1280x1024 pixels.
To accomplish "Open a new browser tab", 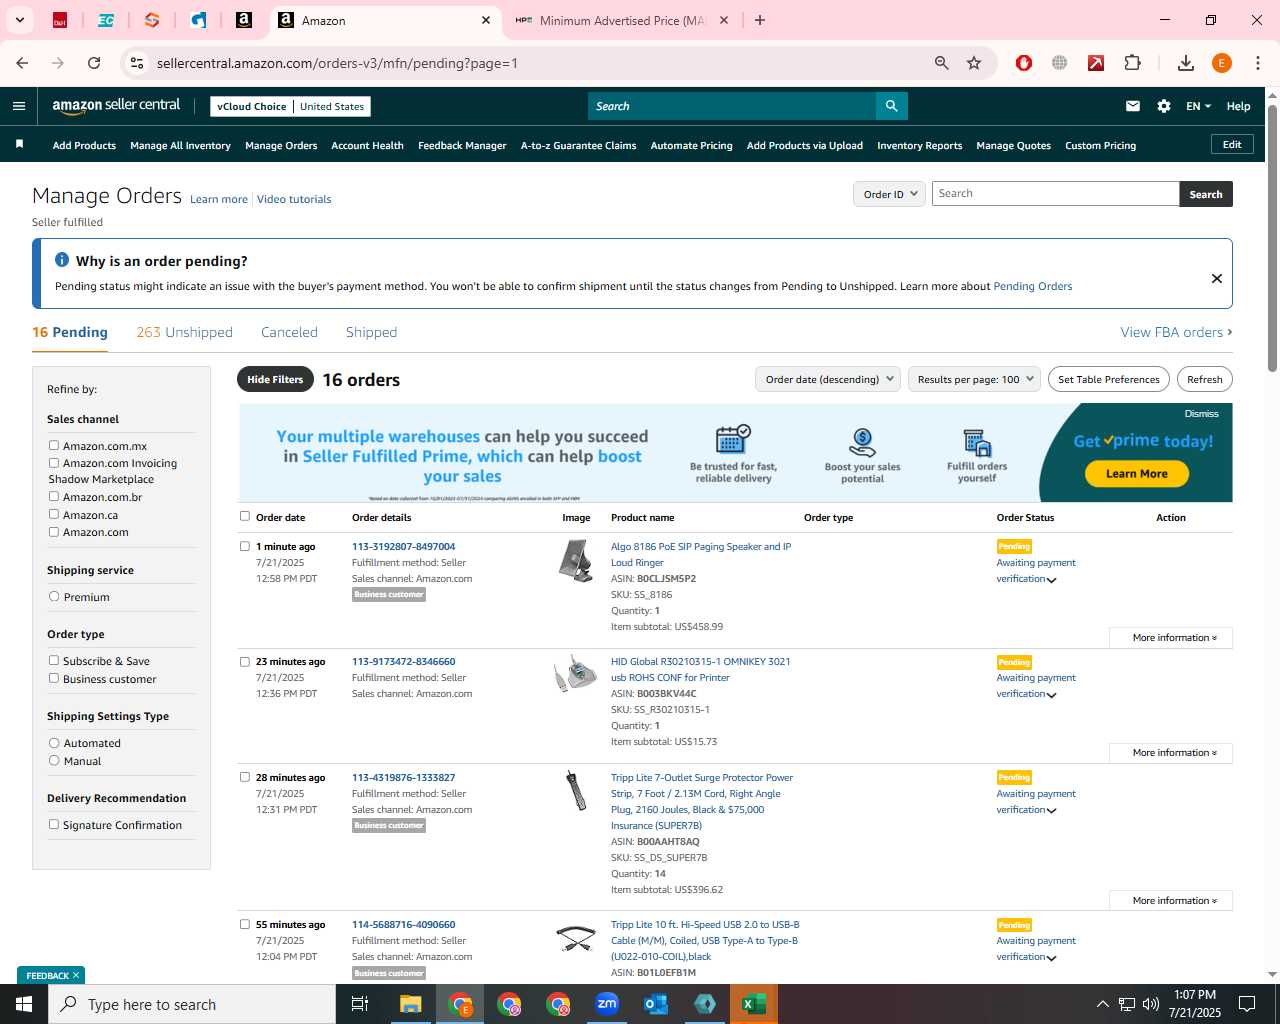I will point(760,20).
